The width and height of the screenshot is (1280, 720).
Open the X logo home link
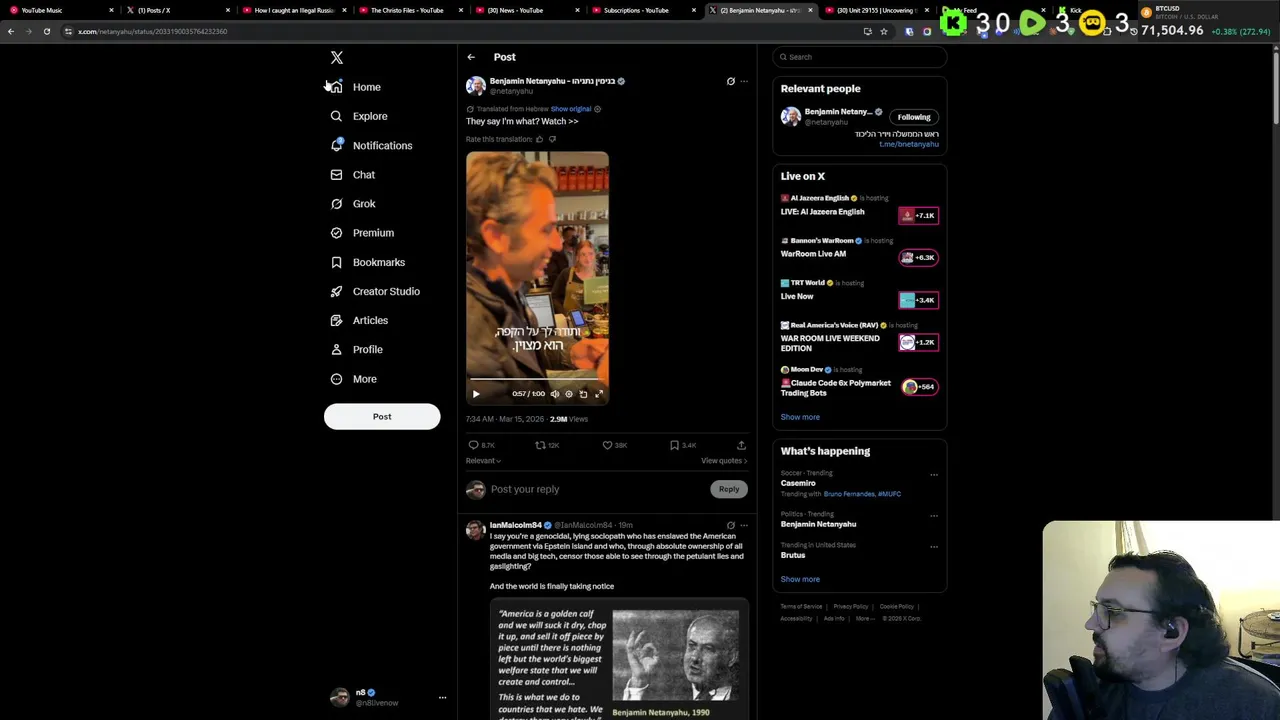[337, 58]
